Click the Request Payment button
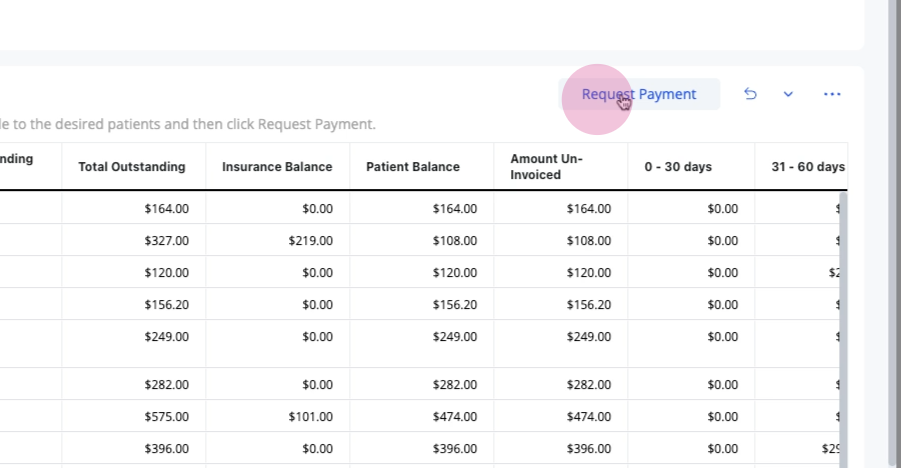This screenshot has height=468, width=901. [x=639, y=94]
